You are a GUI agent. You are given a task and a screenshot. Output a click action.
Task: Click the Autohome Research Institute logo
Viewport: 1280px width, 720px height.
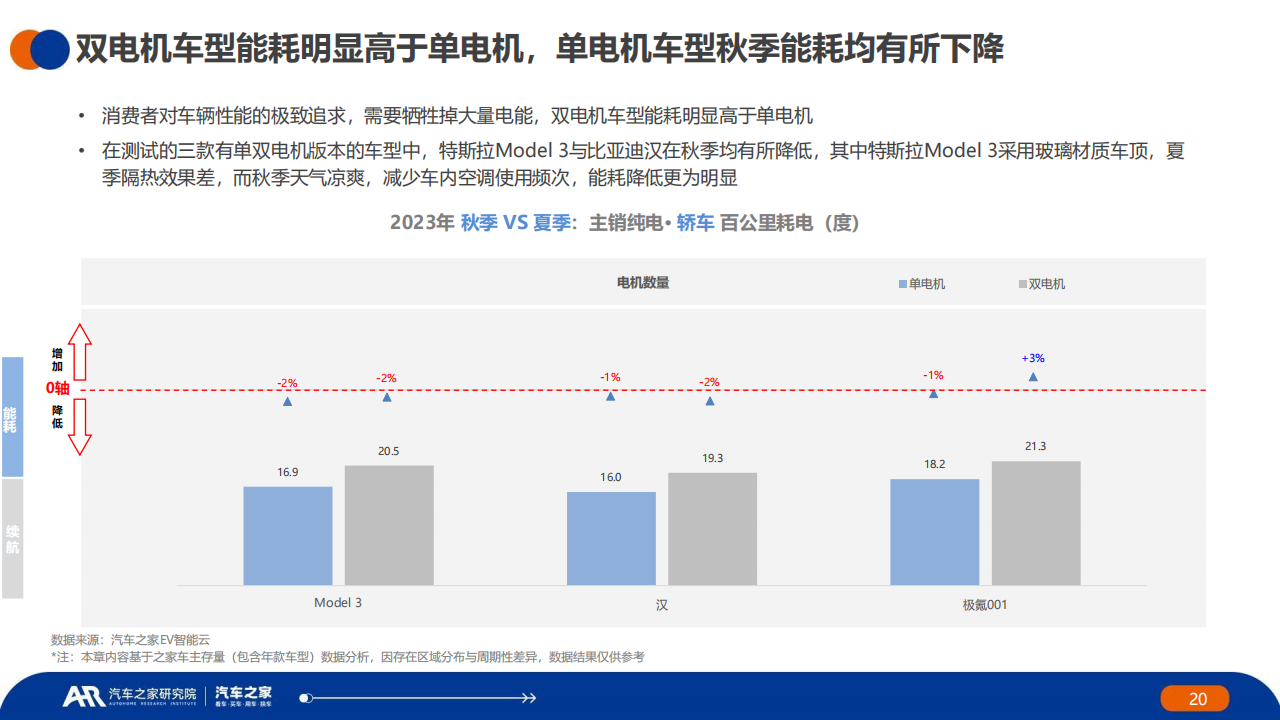pyautogui.click(x=129, y=696)
